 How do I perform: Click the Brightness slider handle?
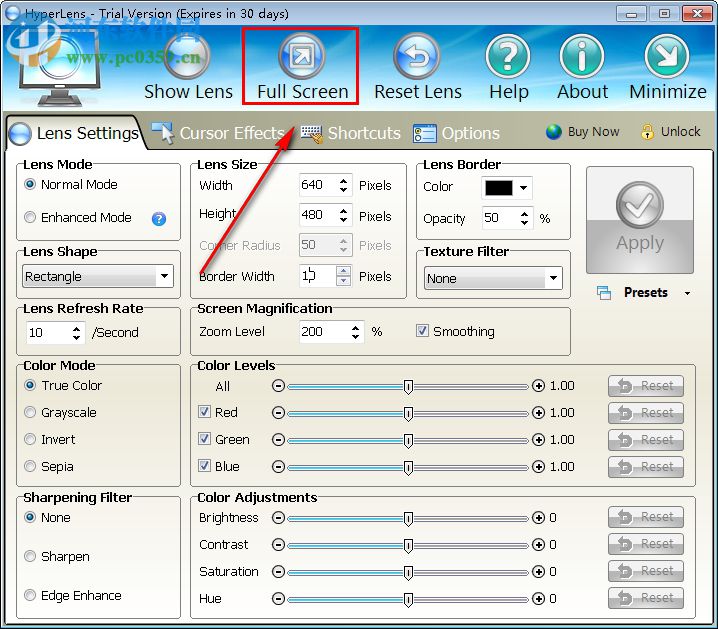point(408,519)
